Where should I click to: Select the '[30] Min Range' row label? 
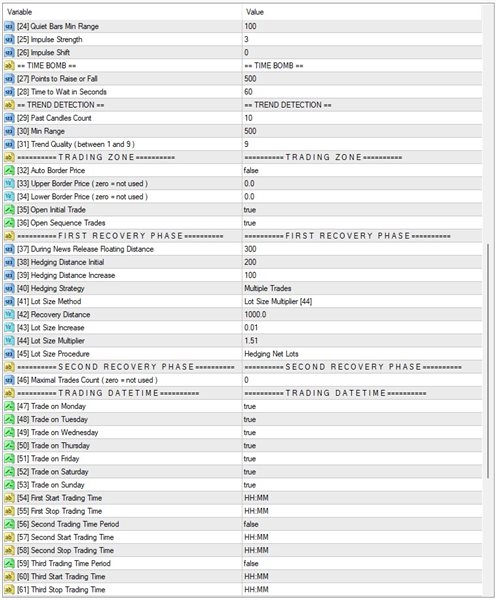pyautogui.click(x=41, y=131)
